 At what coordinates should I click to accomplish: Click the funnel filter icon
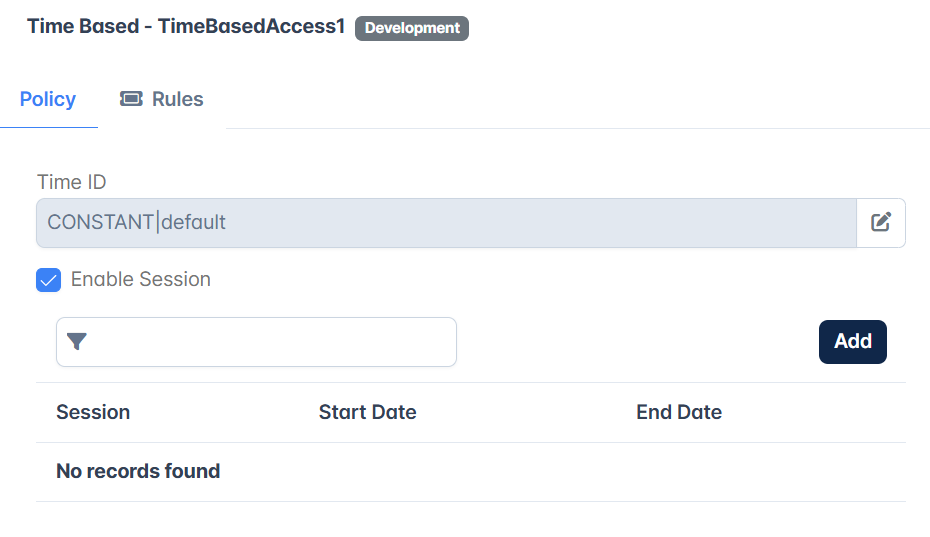tap(77, 342)
